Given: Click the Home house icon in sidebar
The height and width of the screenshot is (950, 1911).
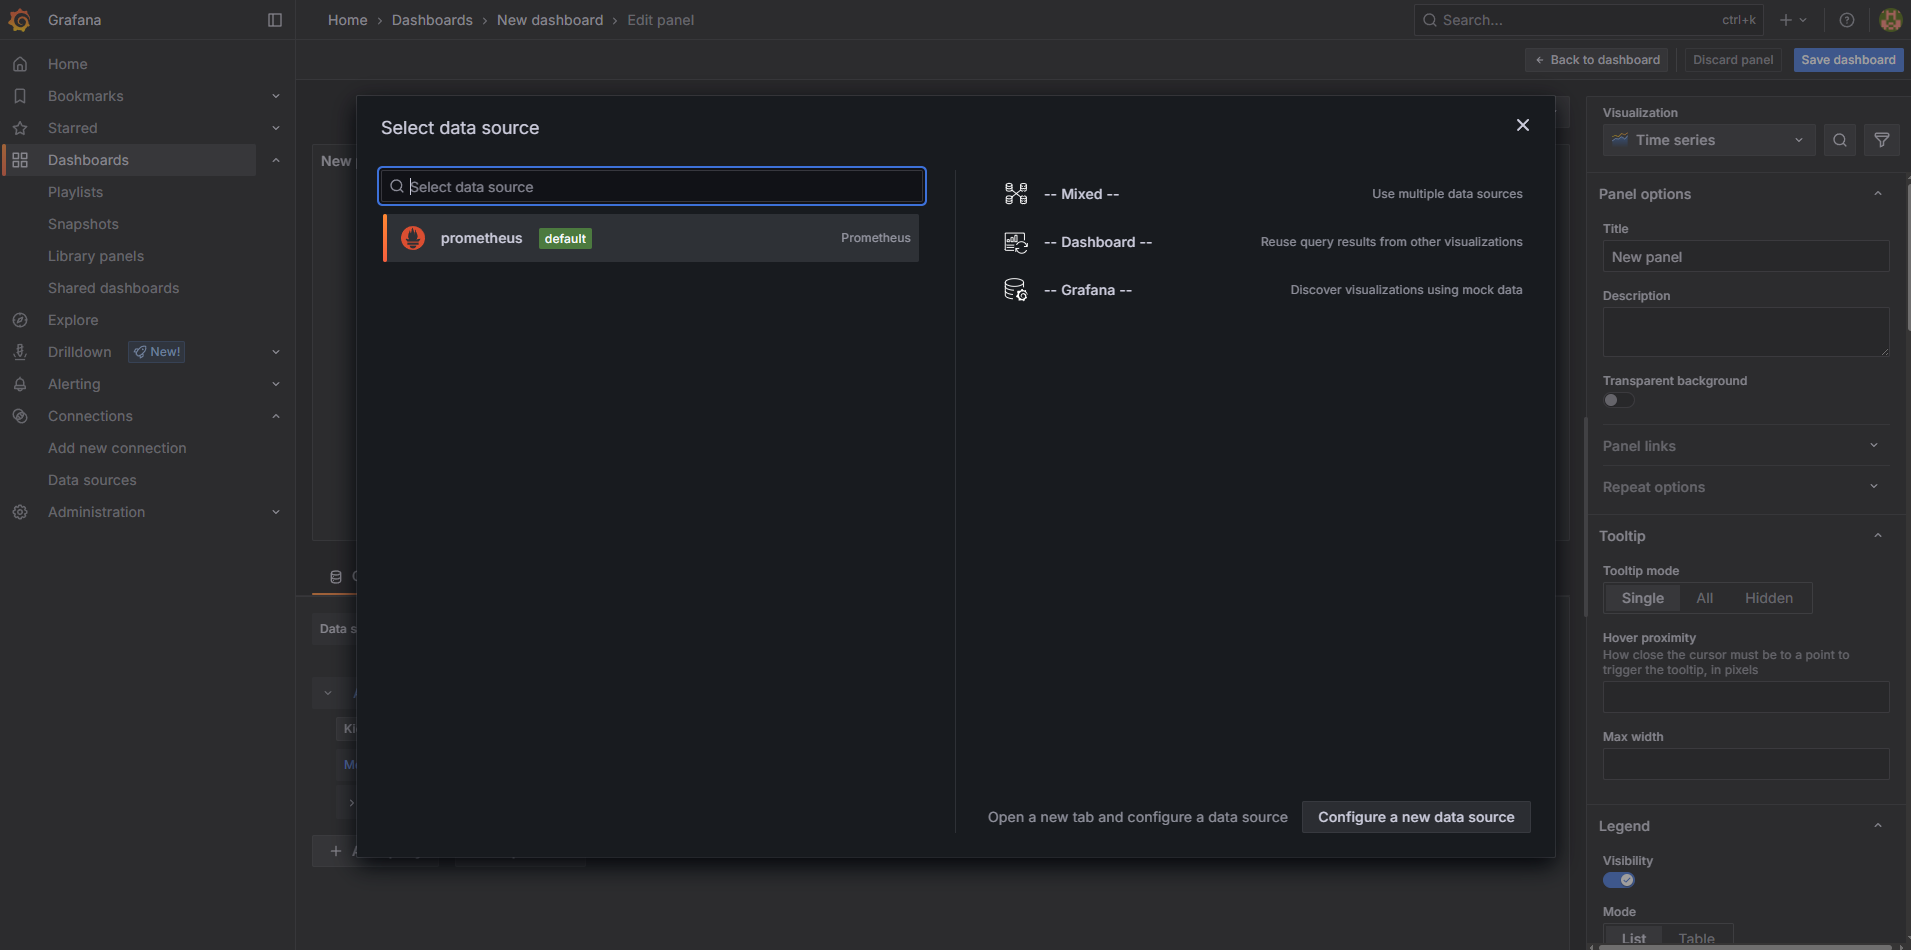Looking at the screenshot, I should click(x=20, y=64).
